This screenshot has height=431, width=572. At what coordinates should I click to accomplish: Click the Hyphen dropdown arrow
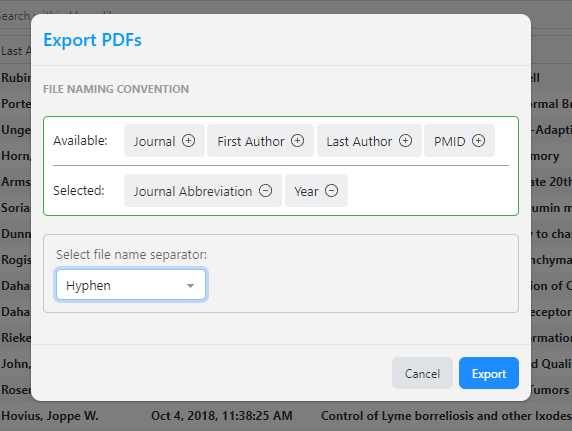[x=190, y=286]
